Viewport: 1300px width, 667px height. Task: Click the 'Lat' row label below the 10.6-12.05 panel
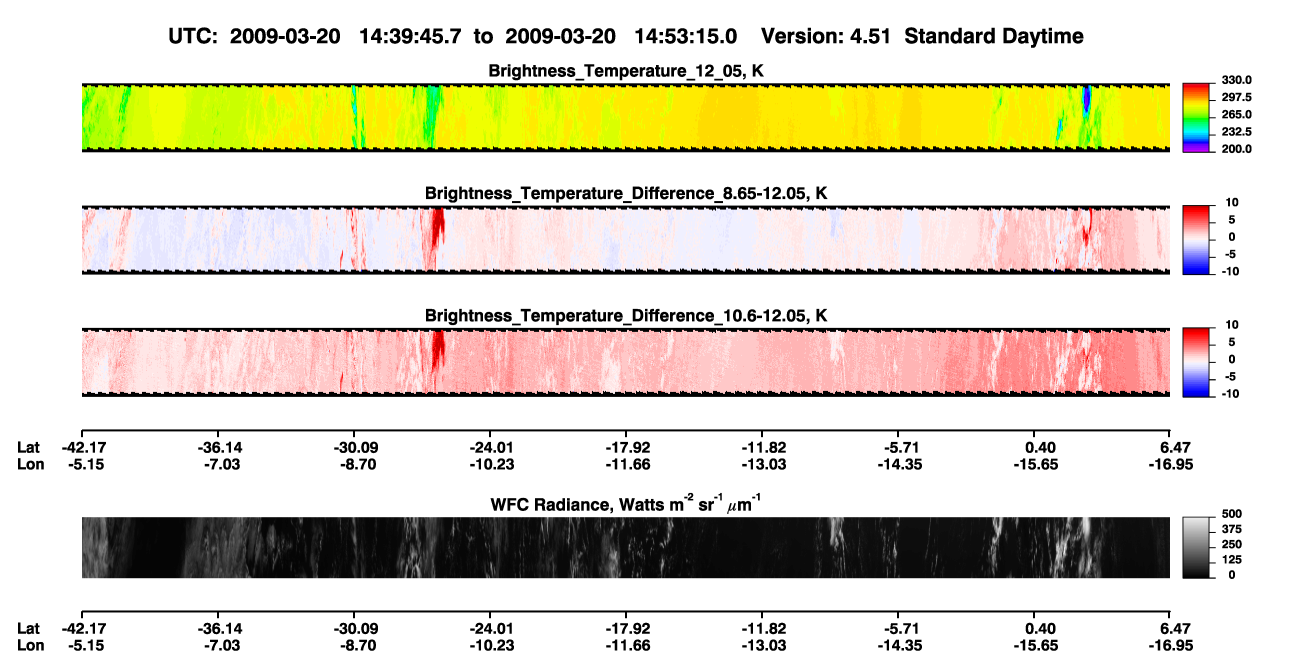(28, 447)
